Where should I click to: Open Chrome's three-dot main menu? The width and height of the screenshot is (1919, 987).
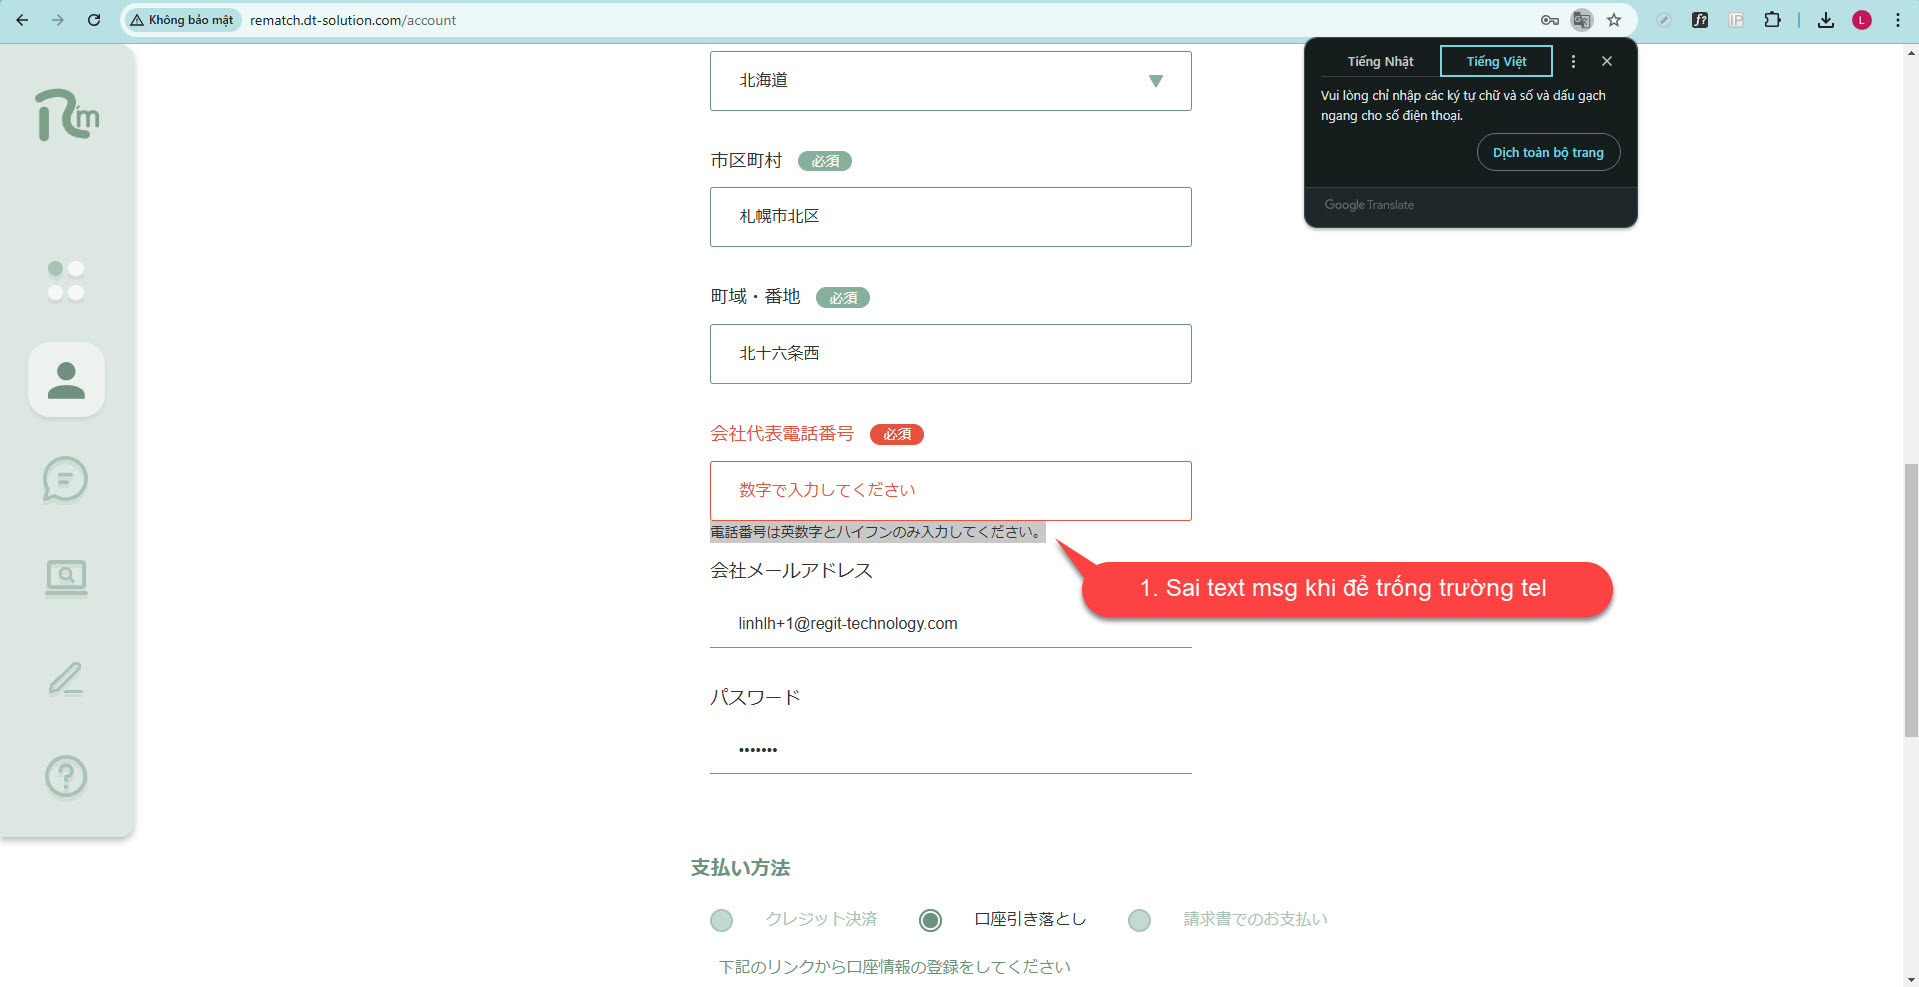click(1897, 20)
